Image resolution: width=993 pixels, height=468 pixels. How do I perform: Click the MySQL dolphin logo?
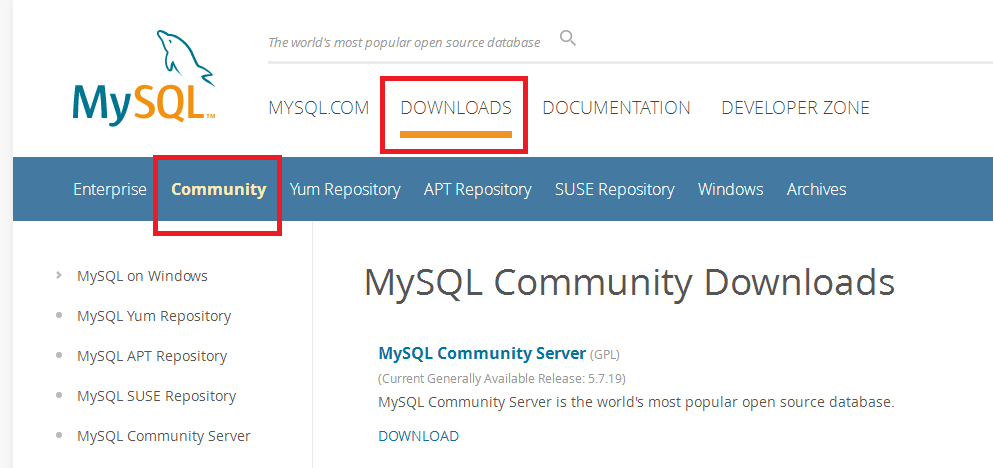(x=144, y=78)
